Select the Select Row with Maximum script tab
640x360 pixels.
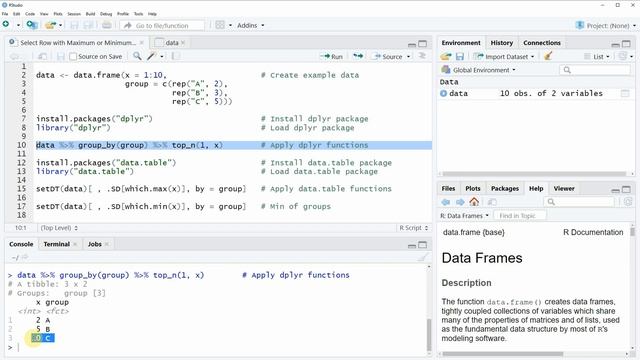[x=78, y=42]
